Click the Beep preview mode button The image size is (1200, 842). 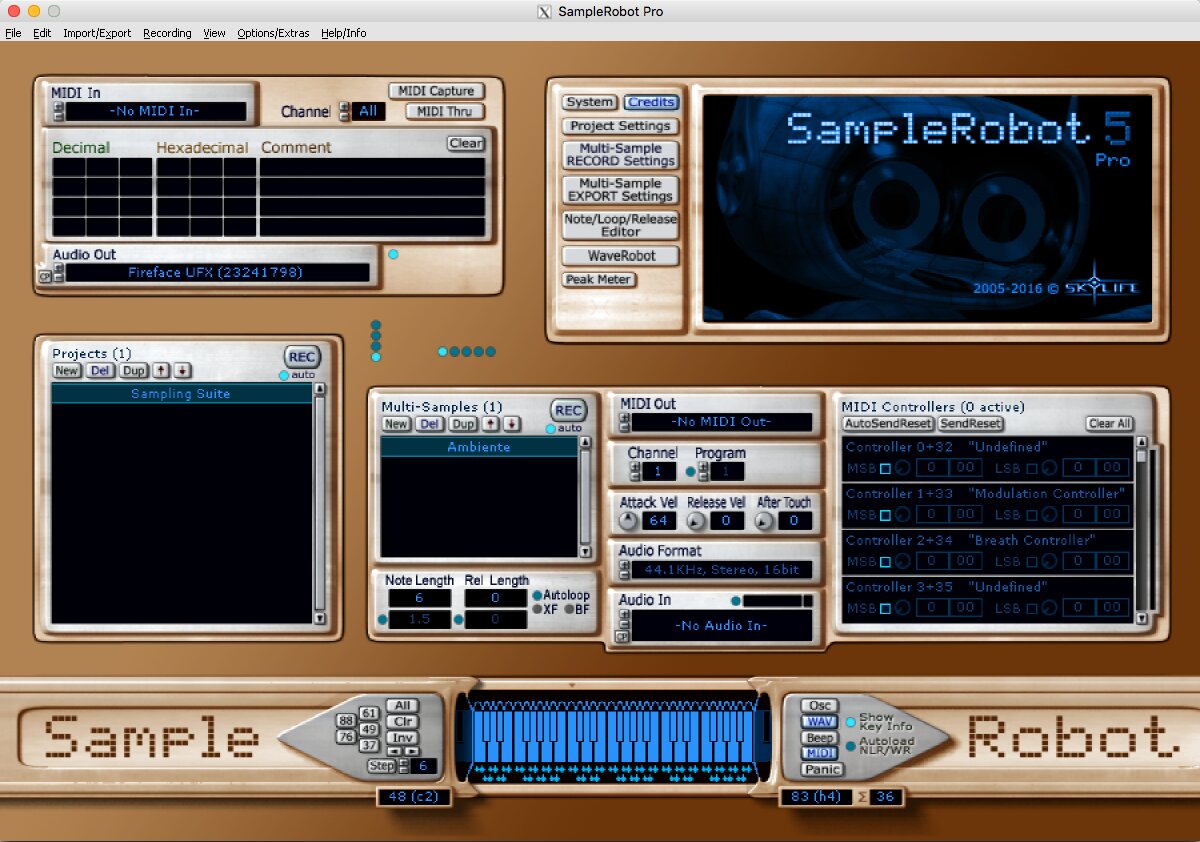[820, 738]
